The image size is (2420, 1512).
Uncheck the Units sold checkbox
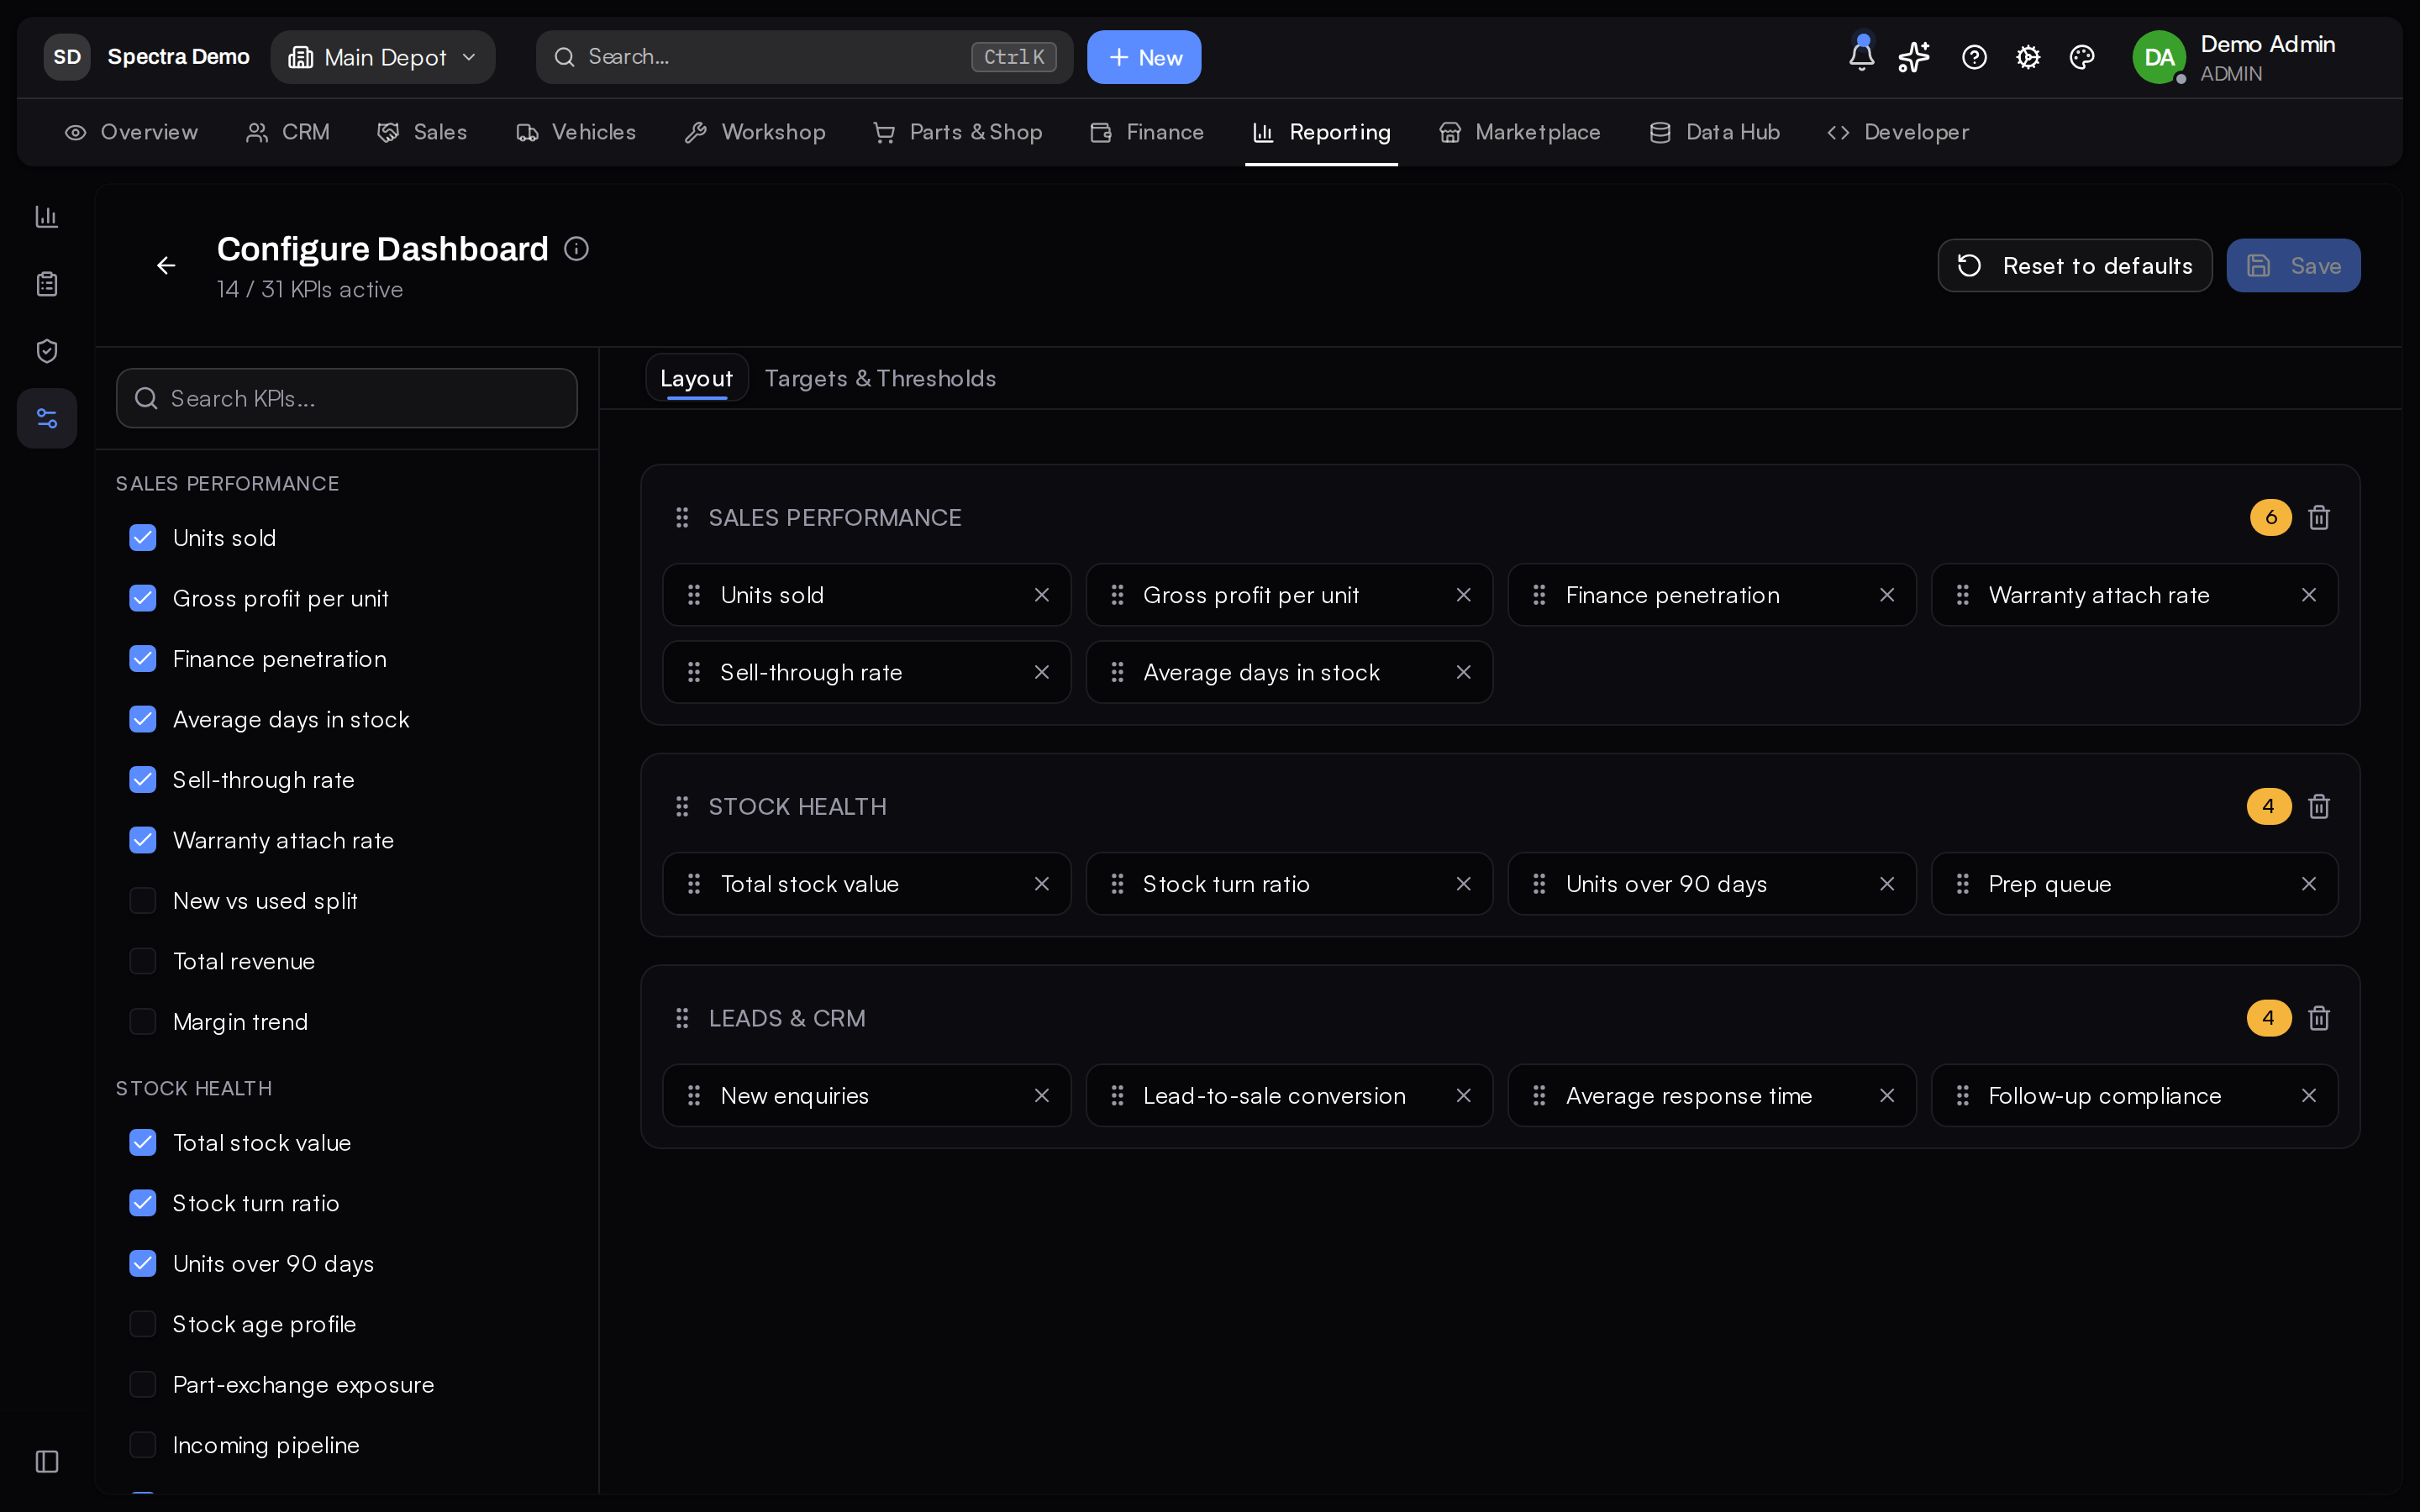[x=143, y=538]
